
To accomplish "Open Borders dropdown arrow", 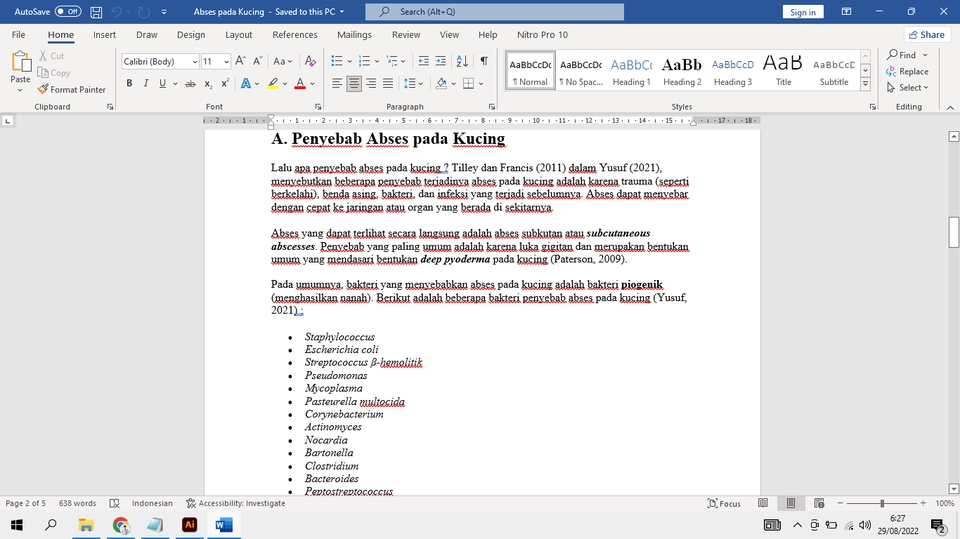I will coord(481,83).
